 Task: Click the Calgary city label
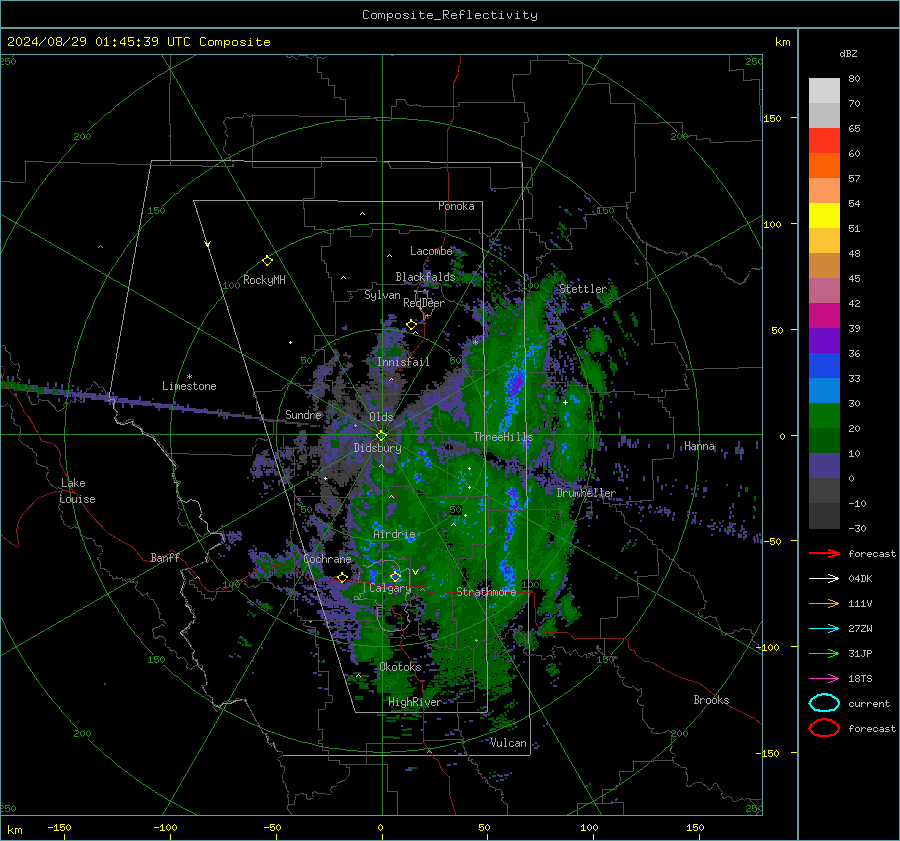390,588
